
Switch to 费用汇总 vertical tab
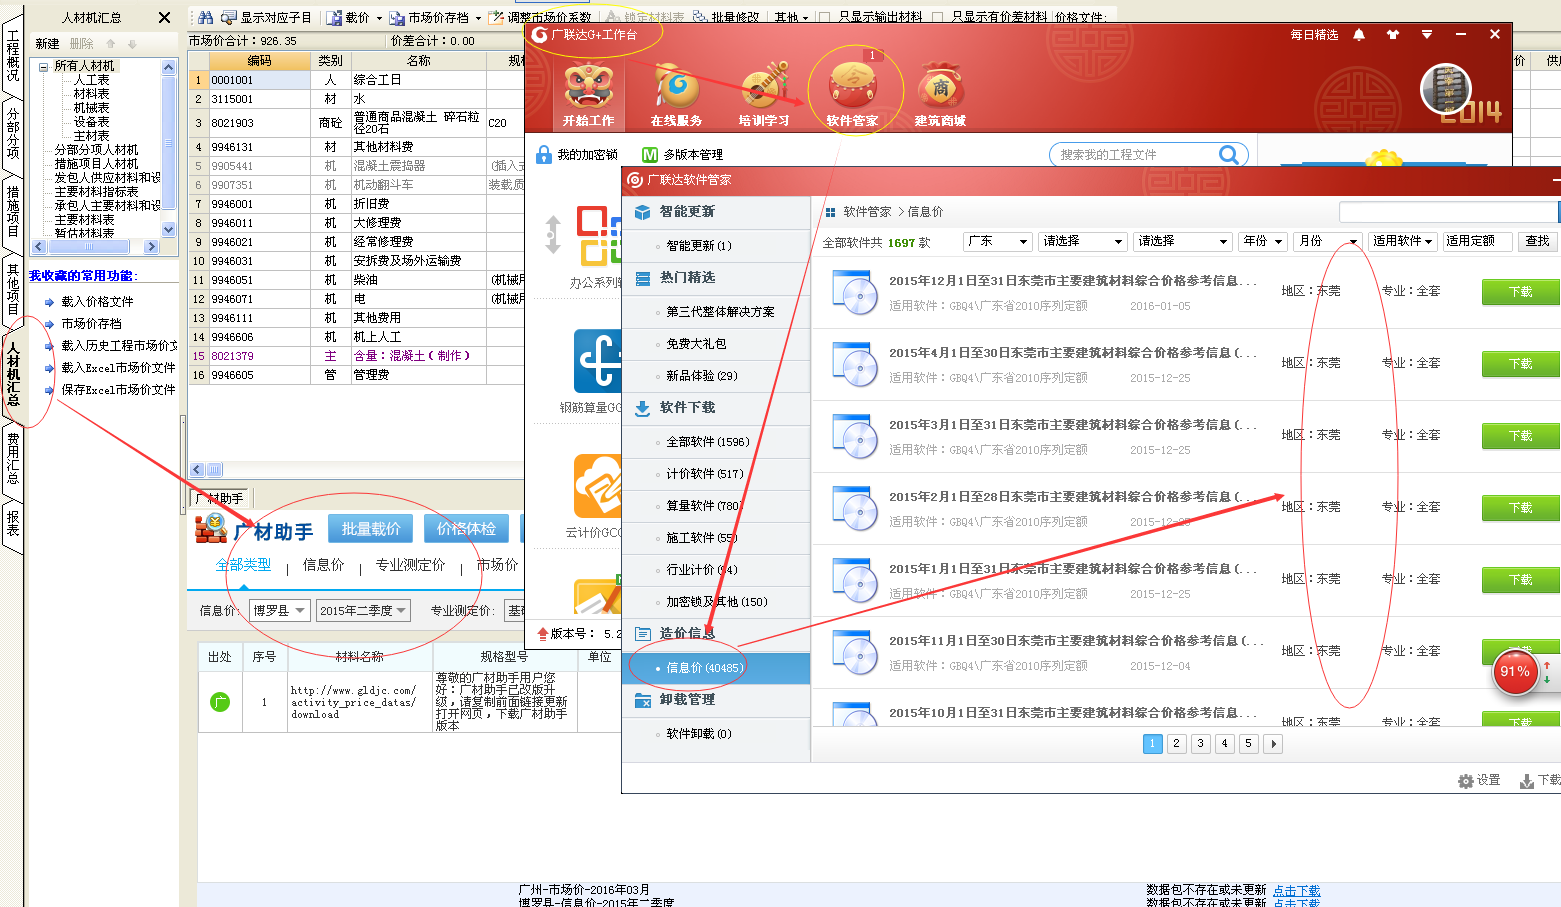point(13,458)
